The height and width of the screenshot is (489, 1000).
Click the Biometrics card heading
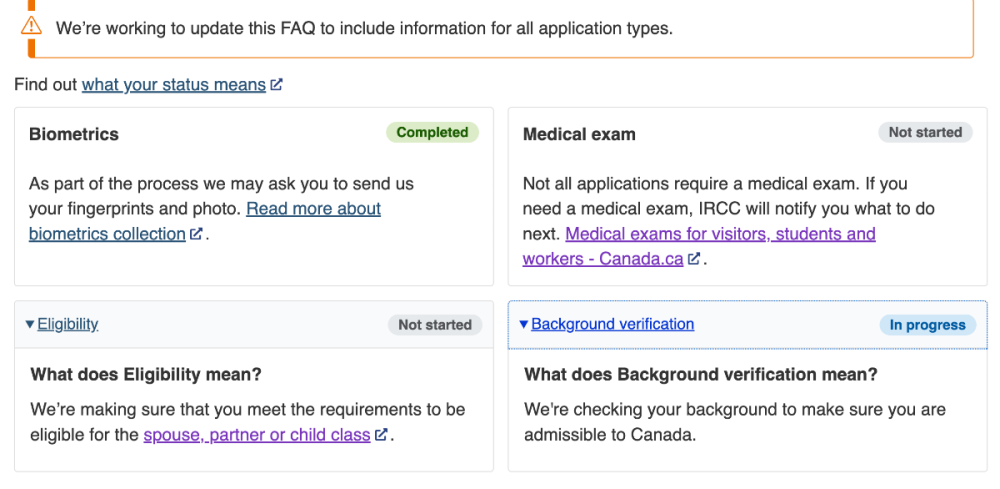[x=74, y=134]
